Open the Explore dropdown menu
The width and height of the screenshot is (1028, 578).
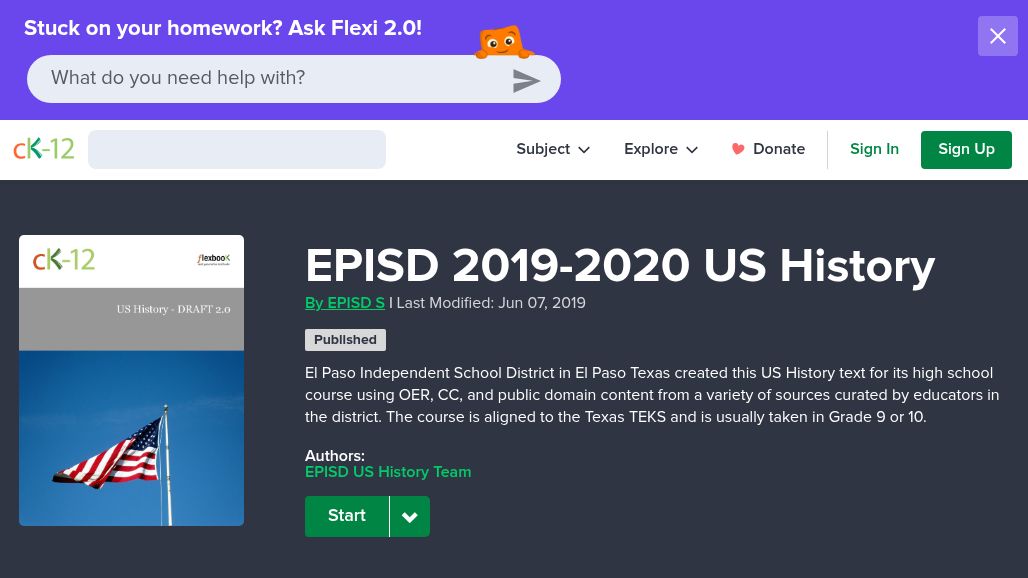tap(660, 149)
